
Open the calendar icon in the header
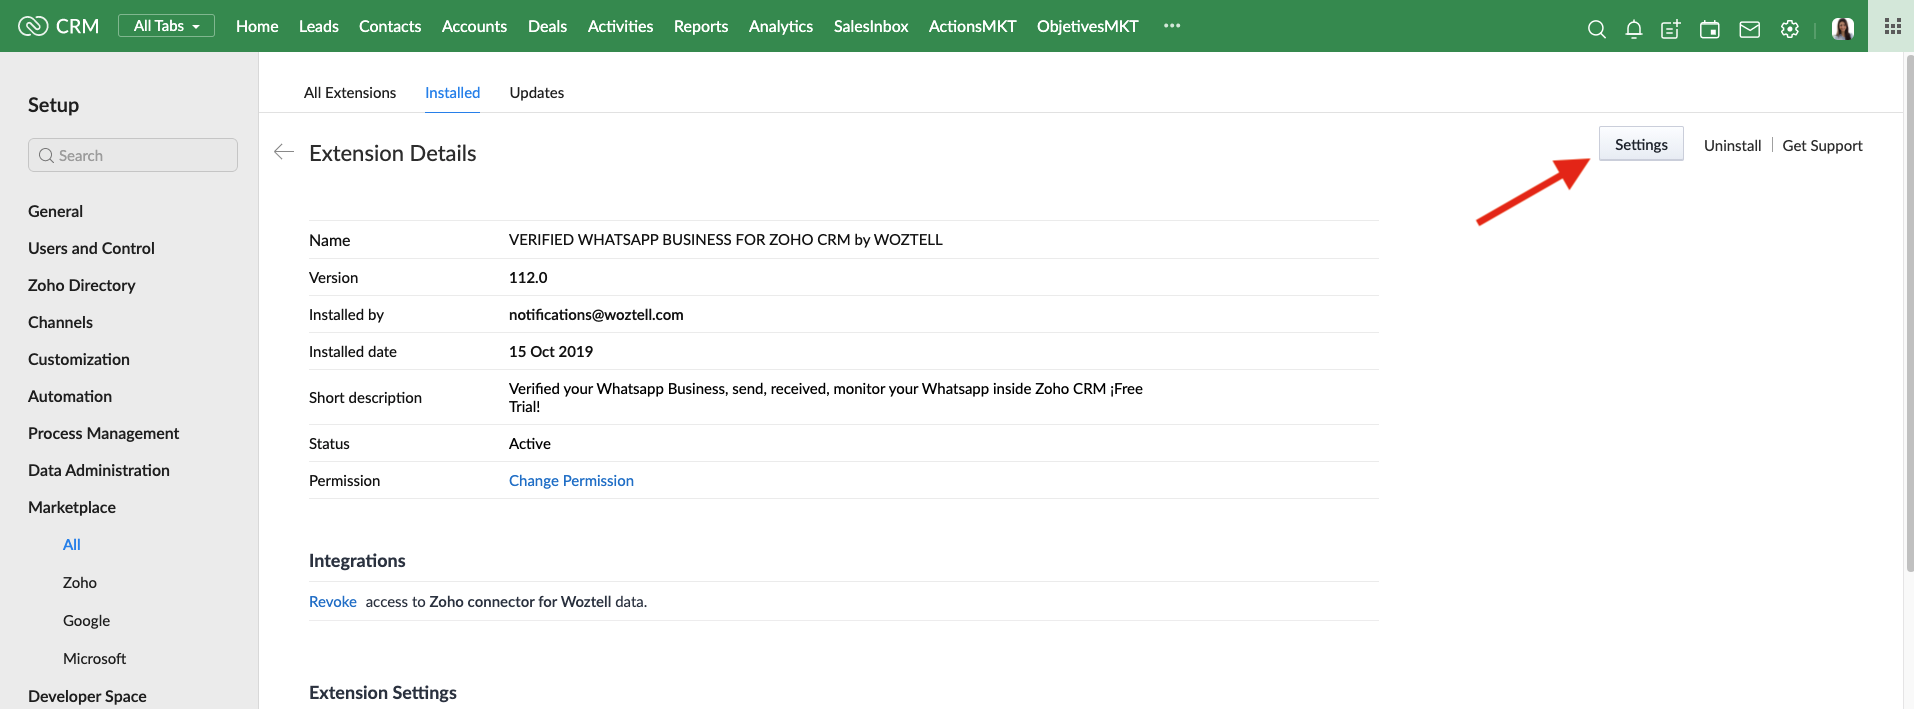point(1710,29)
